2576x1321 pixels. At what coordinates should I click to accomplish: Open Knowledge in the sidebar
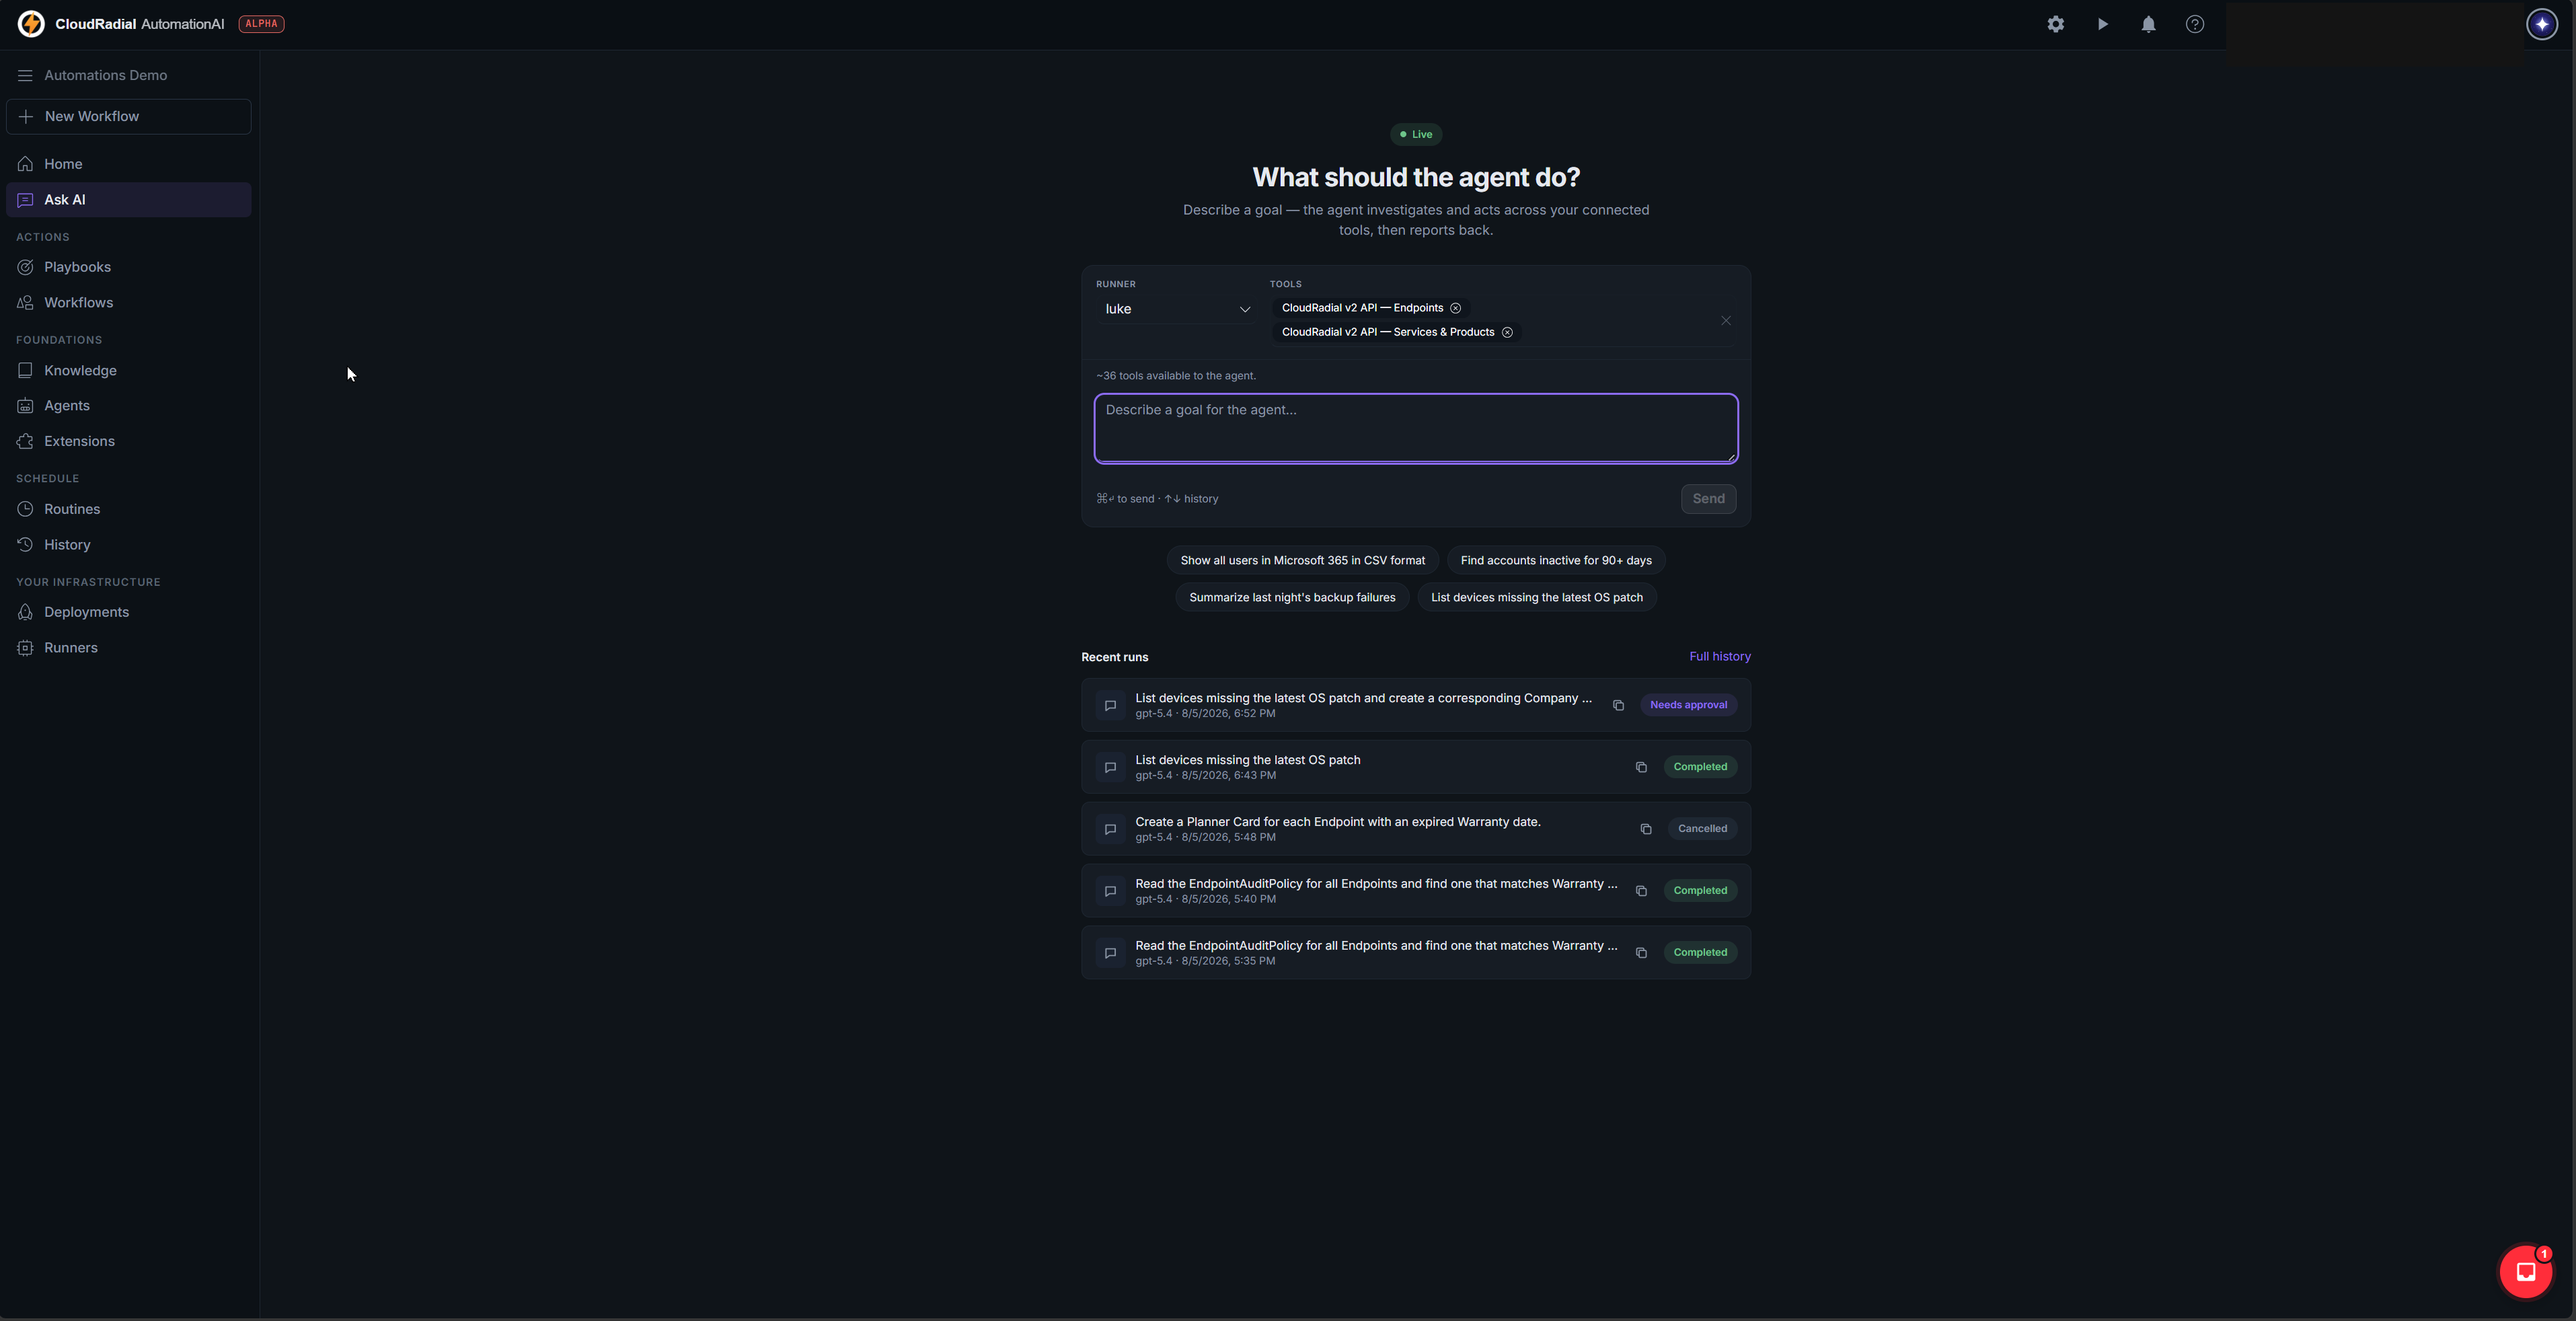[128, 370]
